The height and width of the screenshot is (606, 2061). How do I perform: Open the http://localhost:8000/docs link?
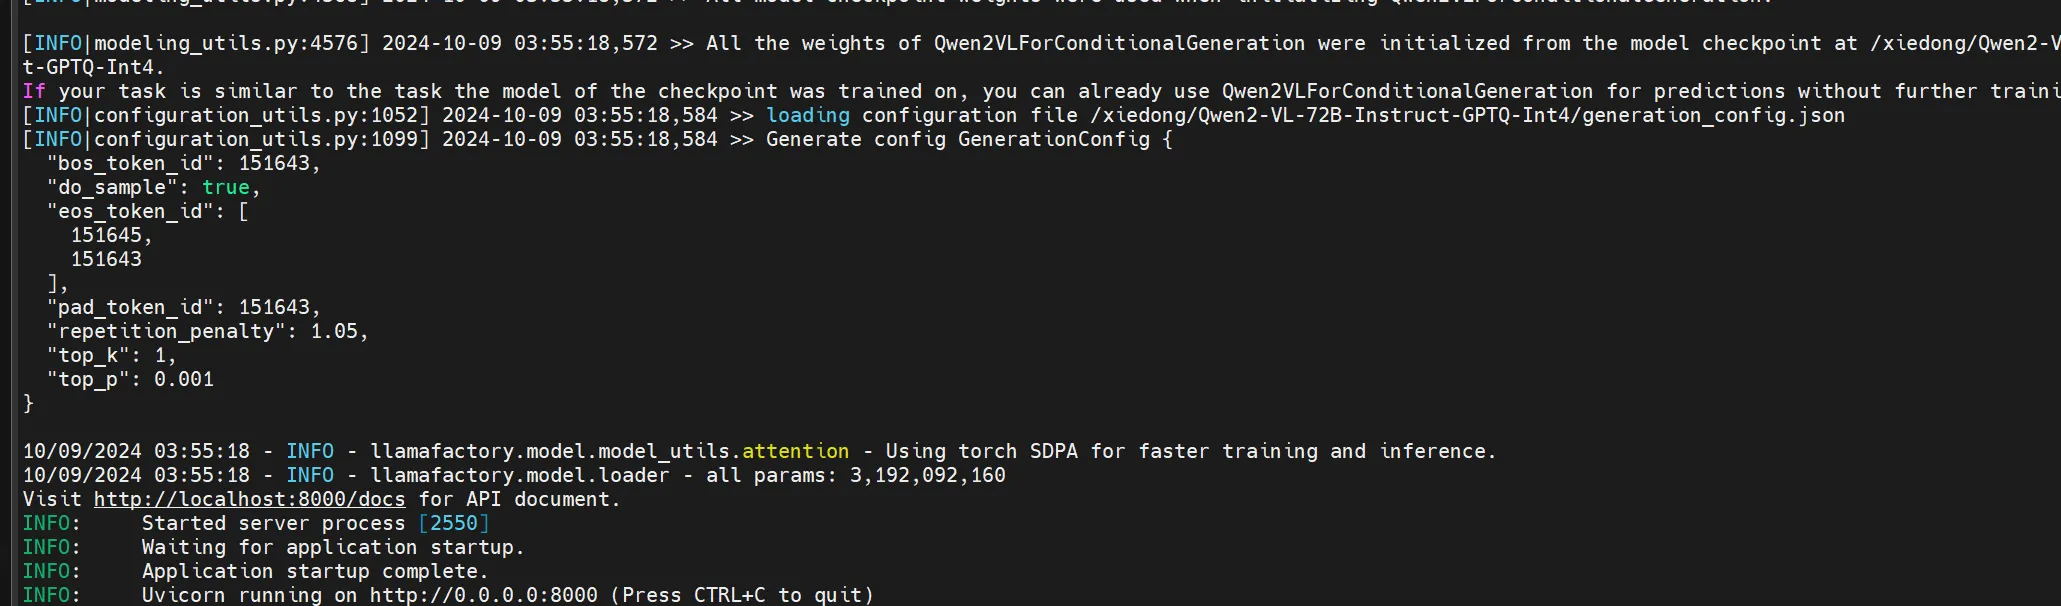click(x=250, y=499)
